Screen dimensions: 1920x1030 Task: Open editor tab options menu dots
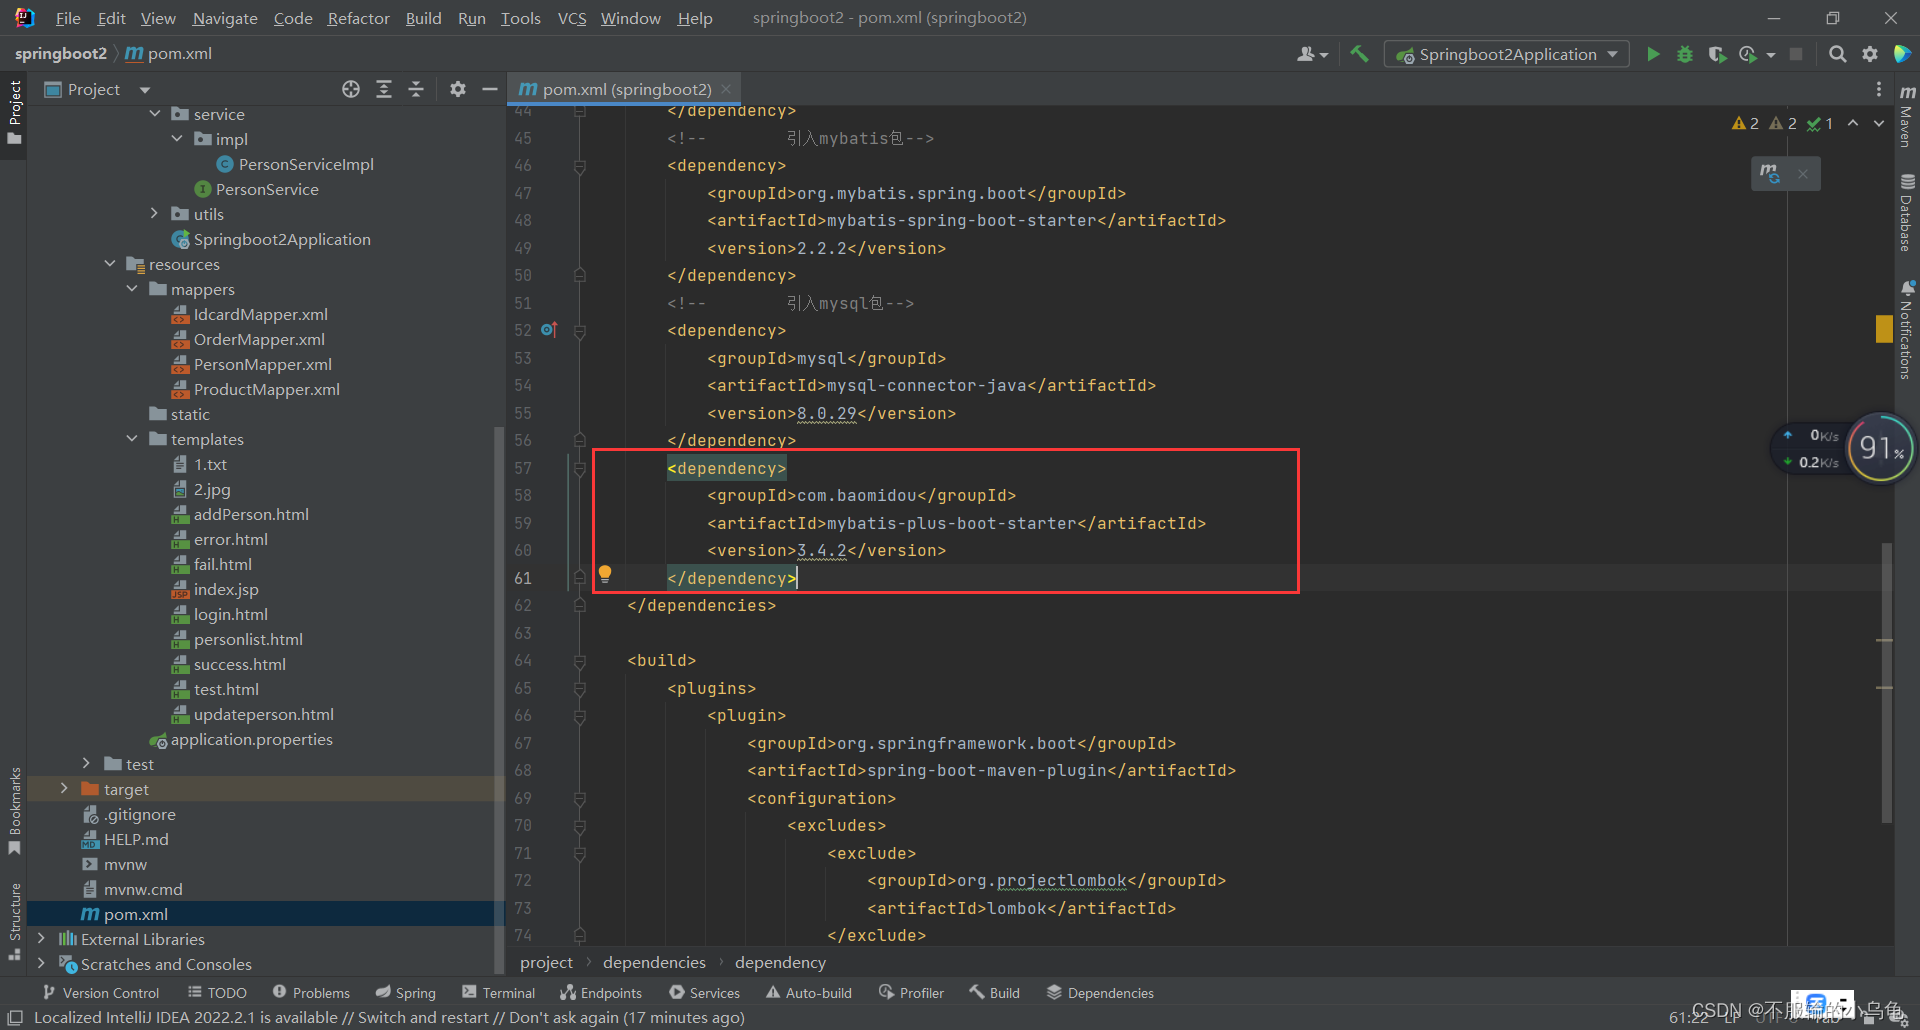(1878, 89)
